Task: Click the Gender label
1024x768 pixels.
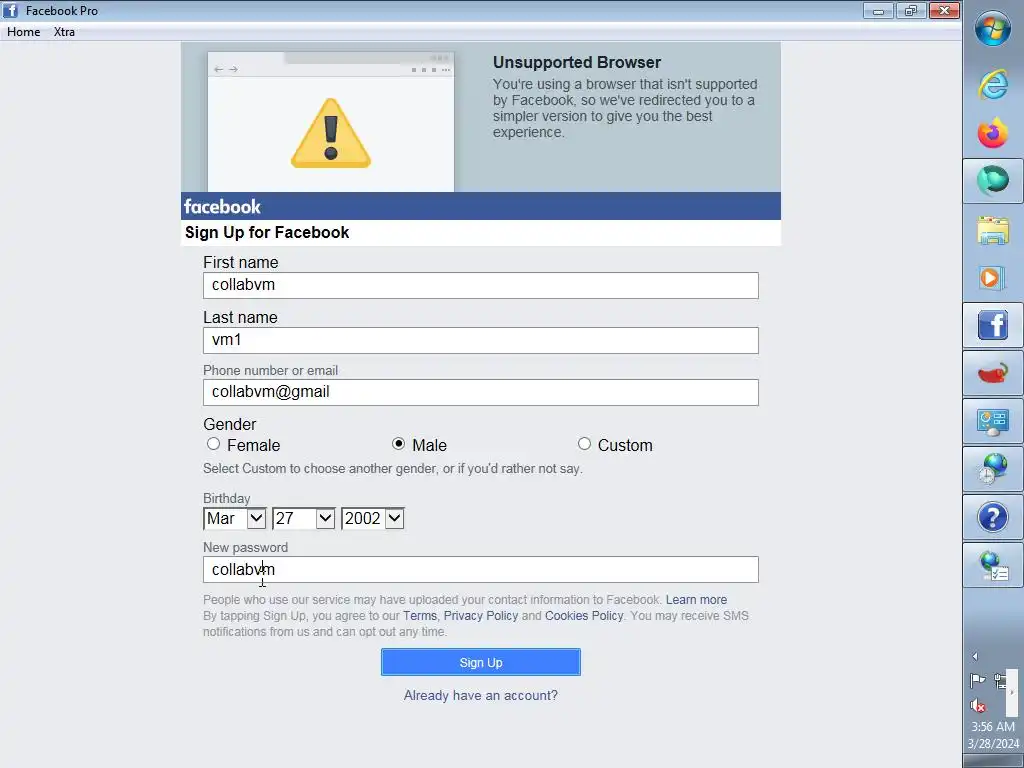Action: [x=230, y=424]
